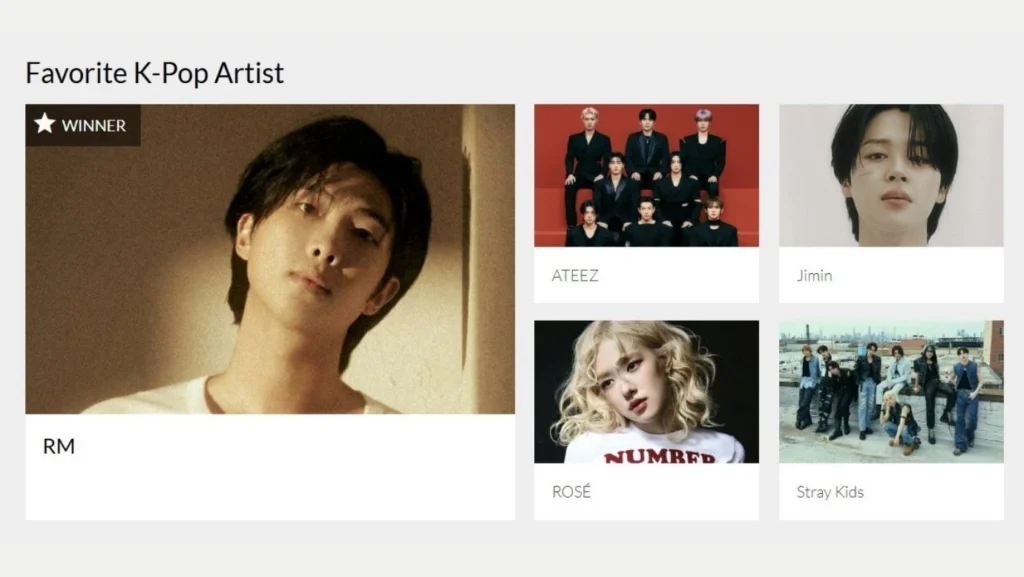Click the Jimin nominee name
Image resolution: width=1024 pixels, height=577 pixels.
[x=814, y=275]
